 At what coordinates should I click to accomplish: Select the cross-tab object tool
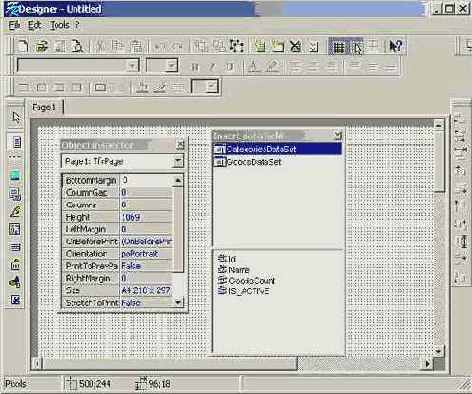[15, 230]
